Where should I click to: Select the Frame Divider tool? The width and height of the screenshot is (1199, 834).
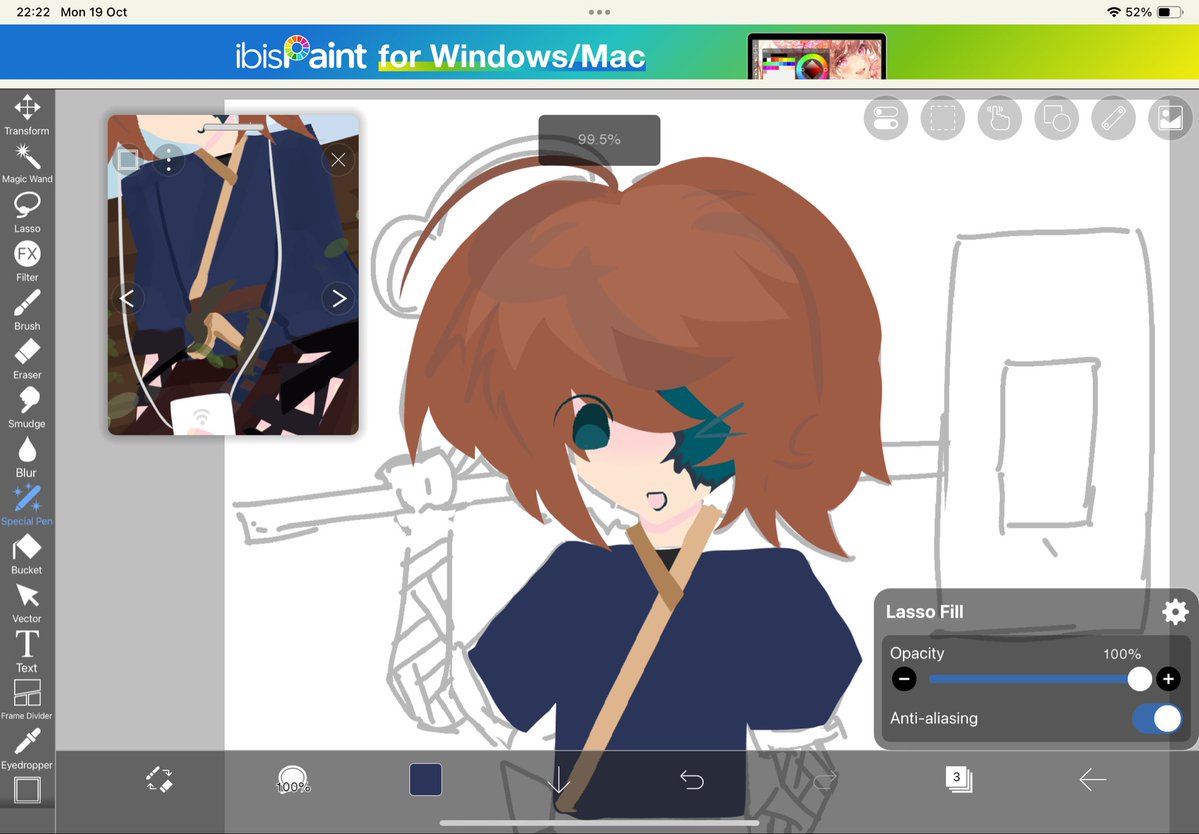[27, 700]
